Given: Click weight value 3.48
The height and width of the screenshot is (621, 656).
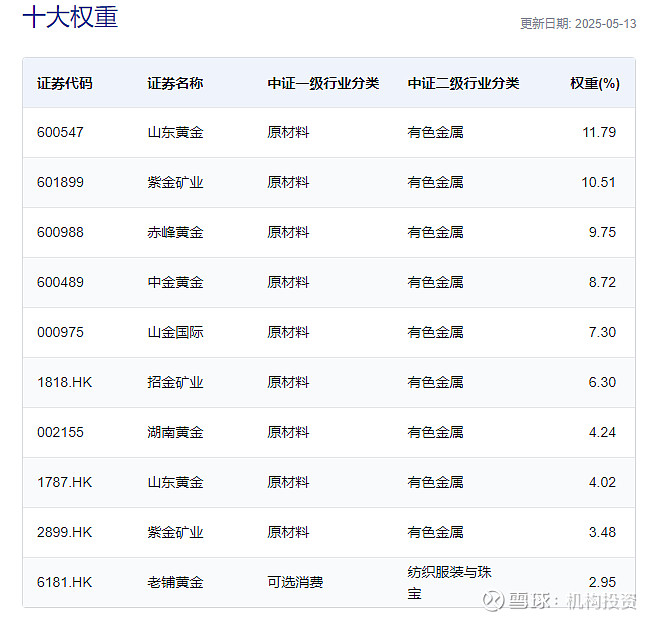Looking at the screenshot, I should (x=602, y=532).
